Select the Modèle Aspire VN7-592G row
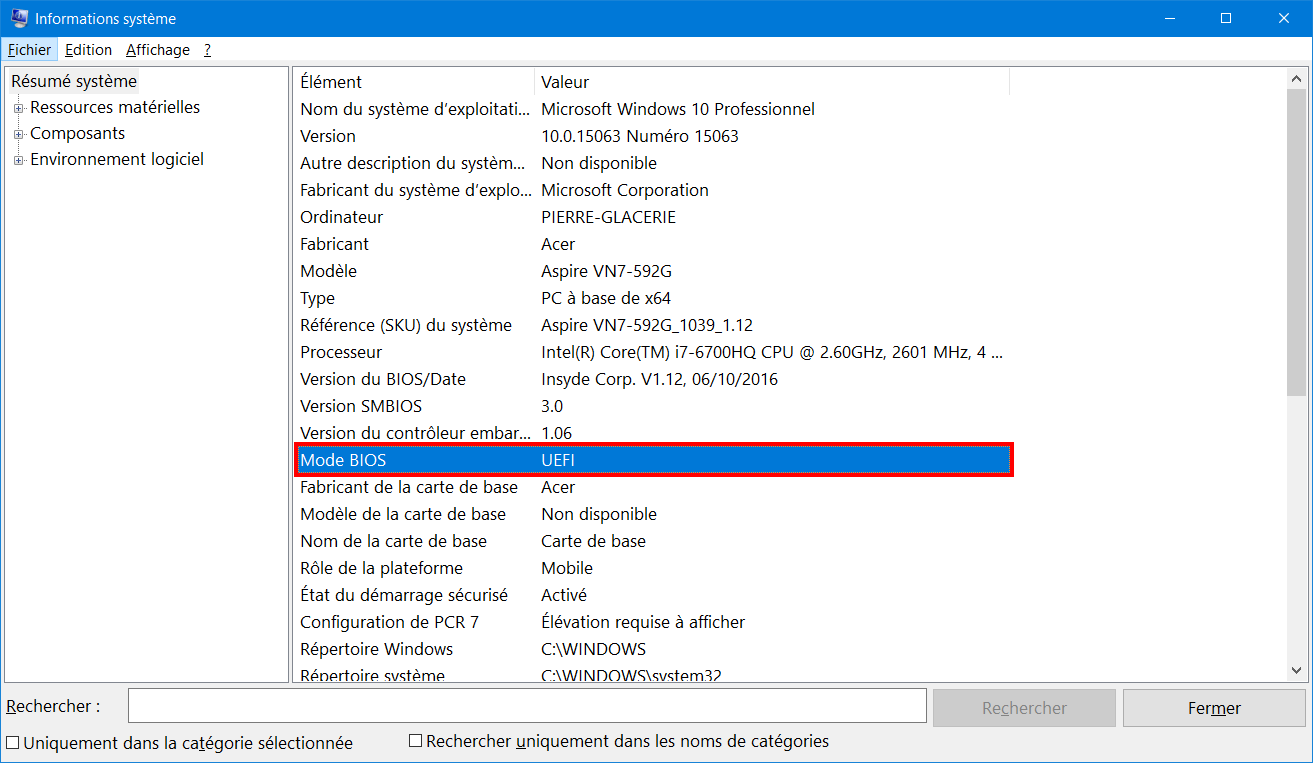Image resolution: width=1313 pixels, height=763 pixels. click(652, 271)
